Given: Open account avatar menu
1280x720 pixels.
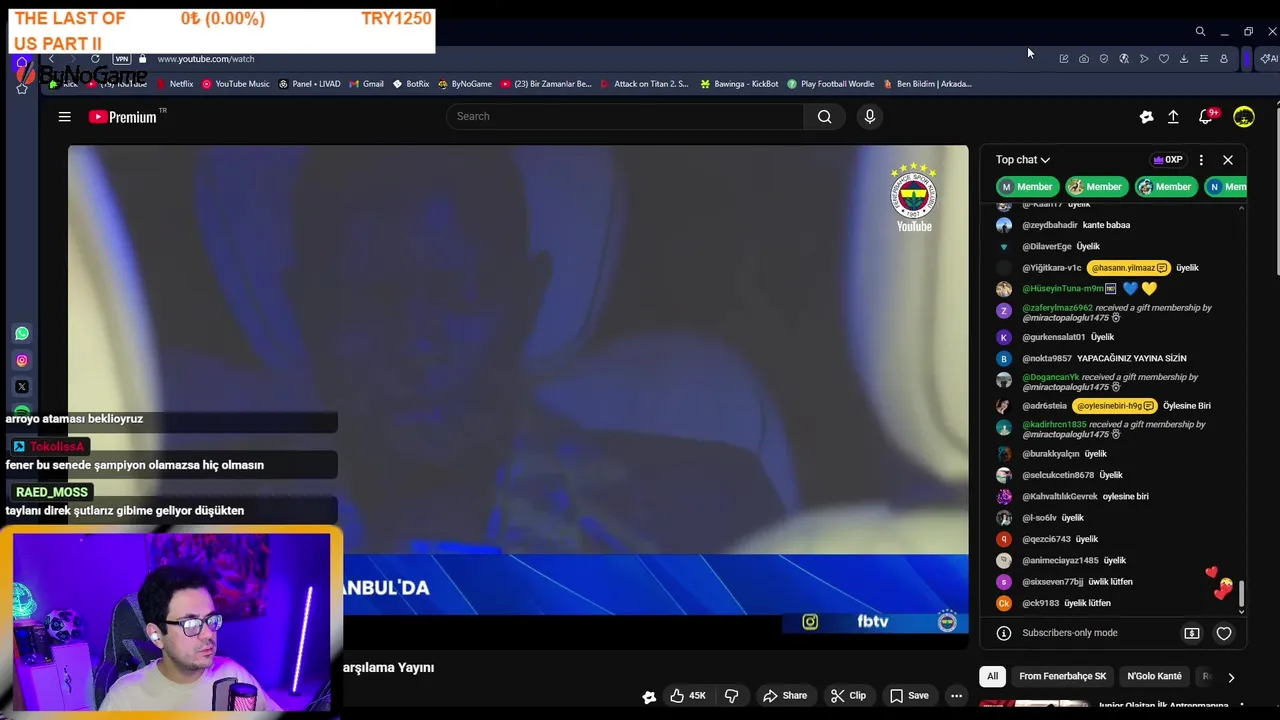Looking at the screenshot, I should tap(1243, 117).
